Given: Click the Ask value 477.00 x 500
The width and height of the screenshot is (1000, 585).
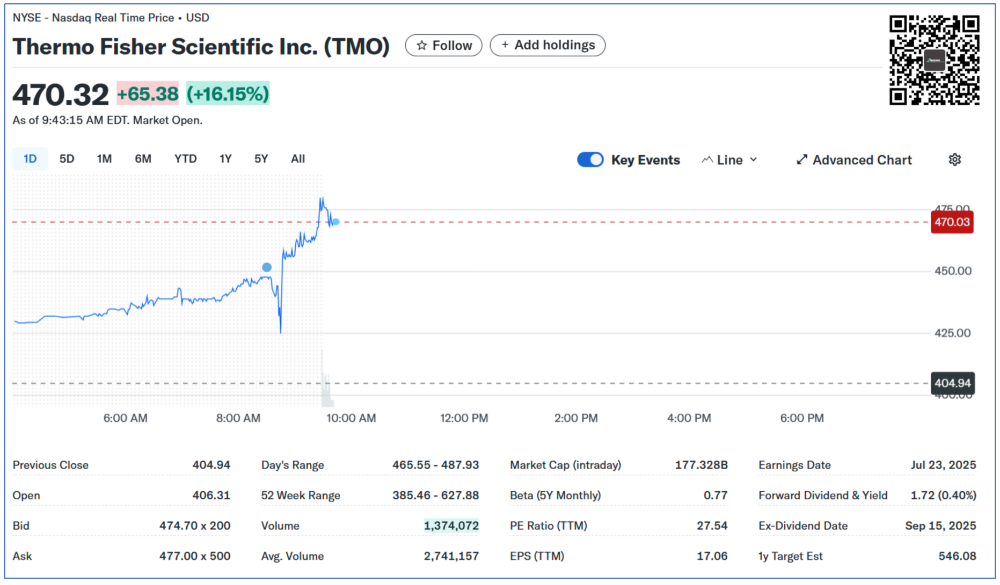Looking at the screenshot, I should pos(195,556).
